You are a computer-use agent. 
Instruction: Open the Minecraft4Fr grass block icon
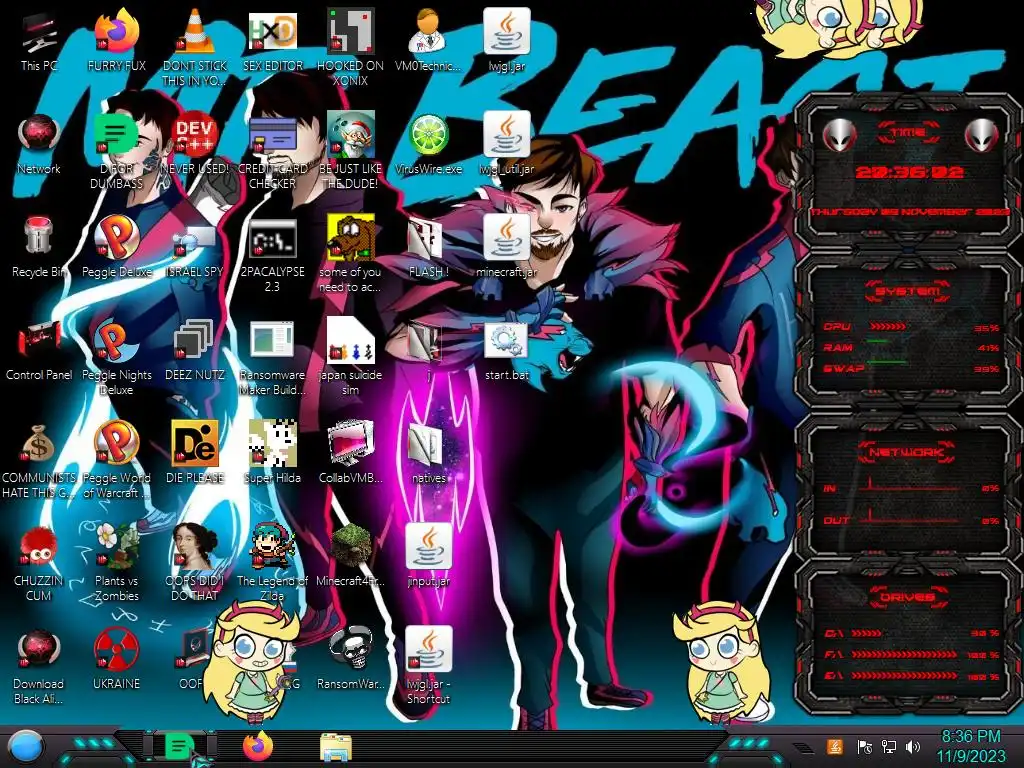click(351, 546)
